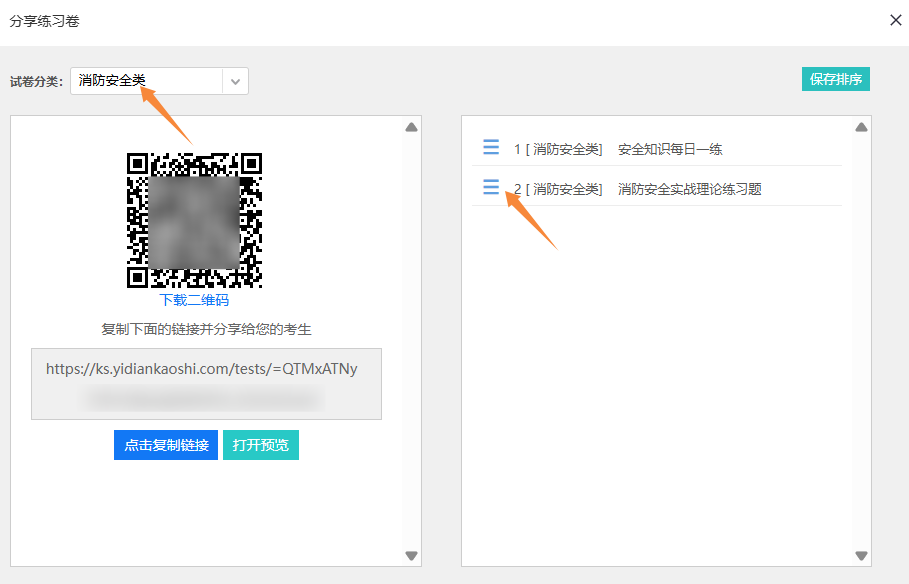The image size is (909, 584).
Task: Click the 复制下面的链接 instruction text
Action: click(x=206, y=328)
